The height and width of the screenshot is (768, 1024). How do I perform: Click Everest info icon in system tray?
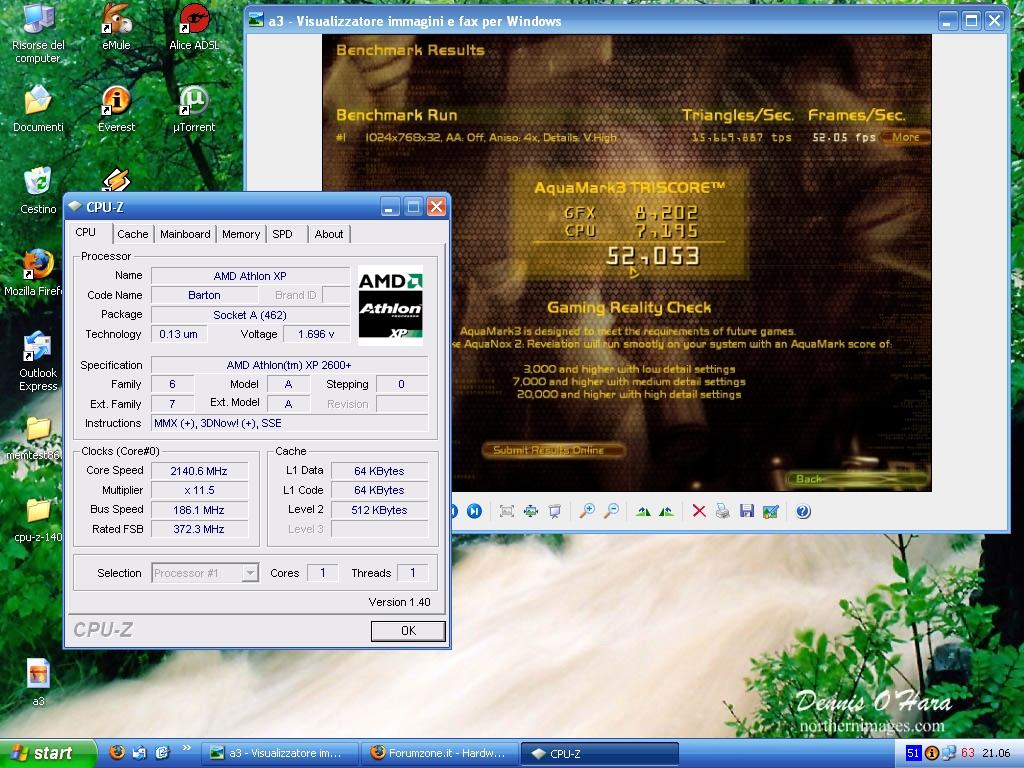(x=932, y=753)
